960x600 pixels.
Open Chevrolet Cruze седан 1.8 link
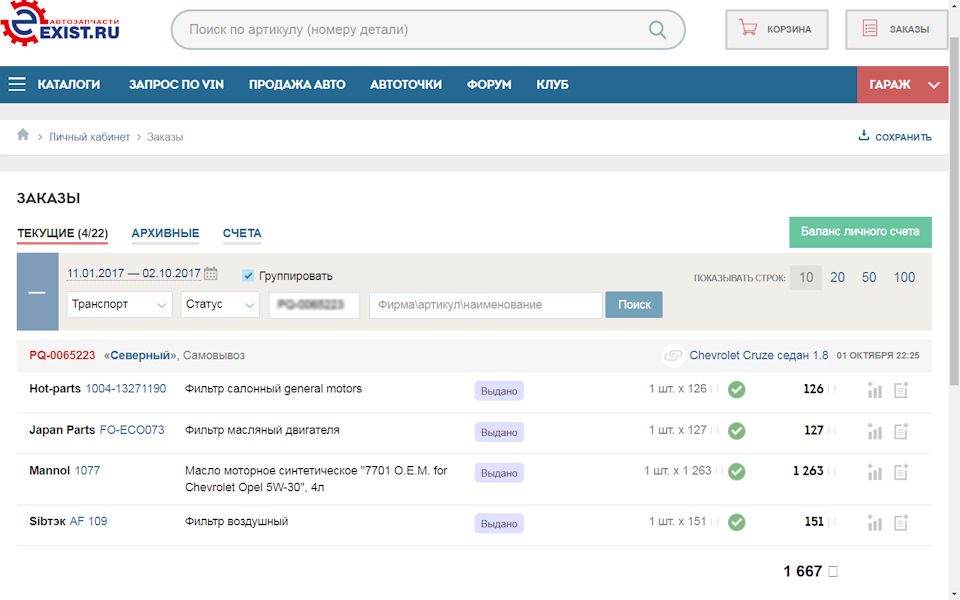pos(759,355)
